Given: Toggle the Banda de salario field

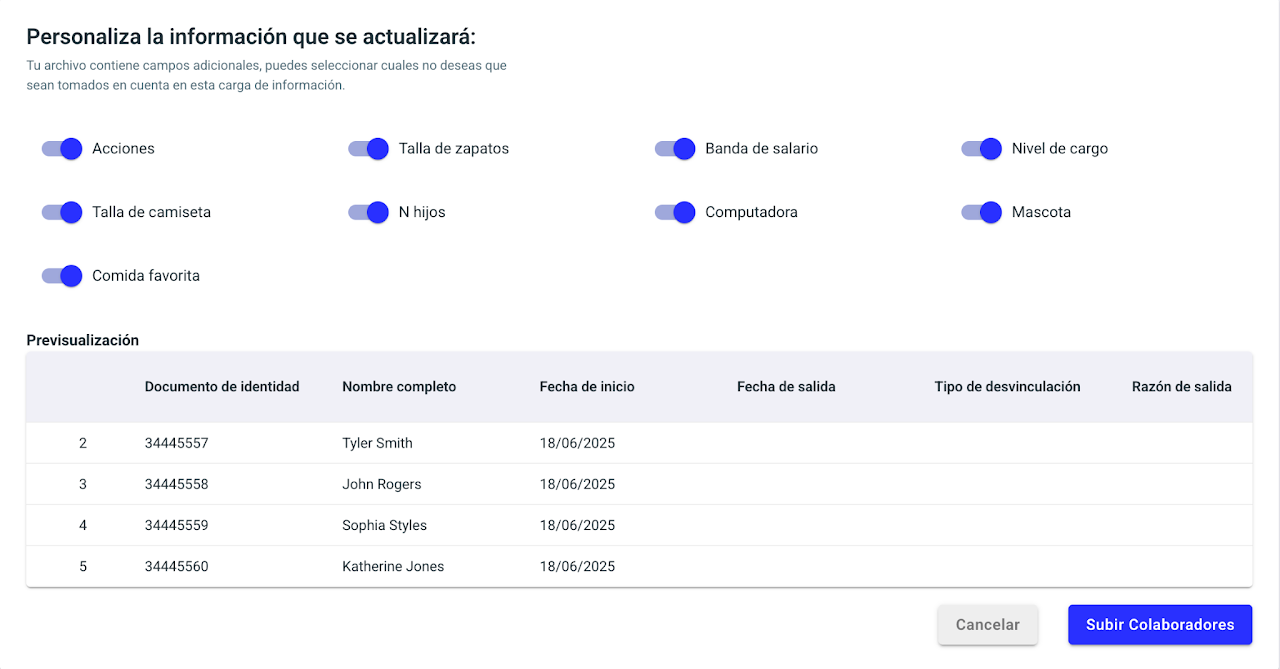Looking at the screenshot, I should coord(675,149).
